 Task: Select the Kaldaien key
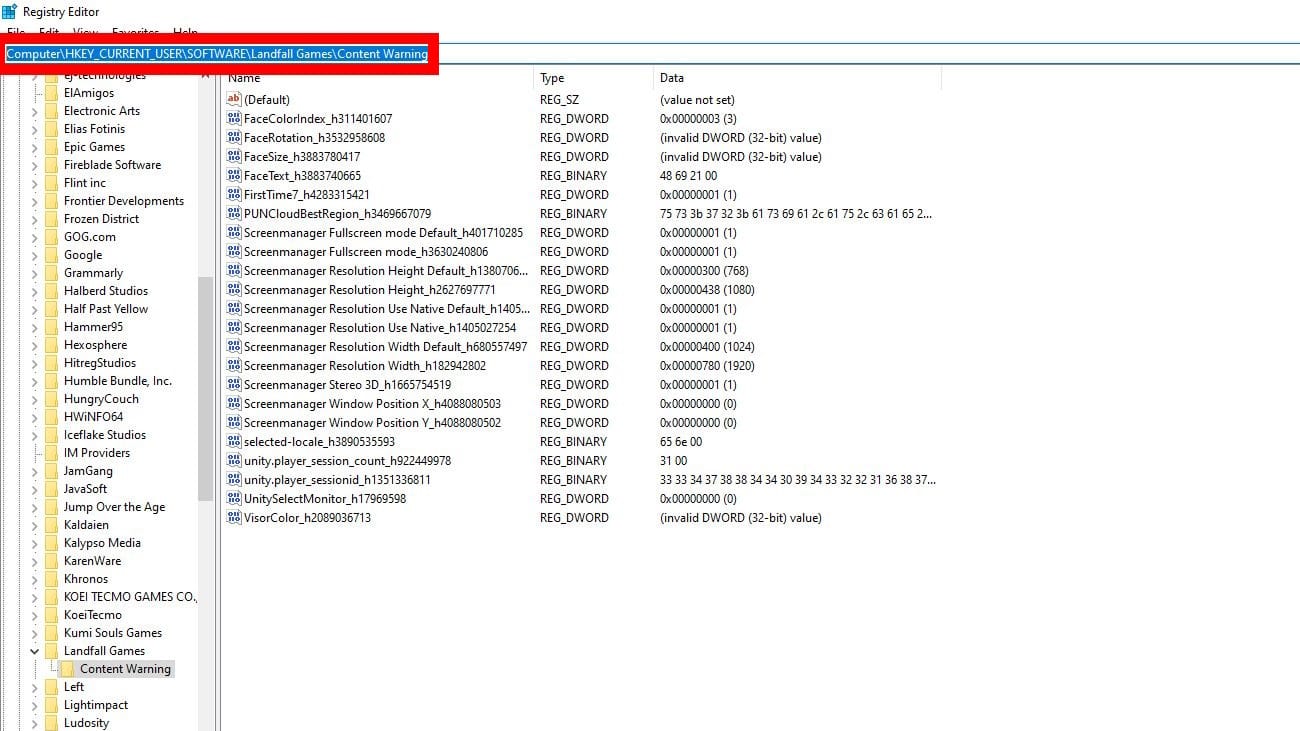86,525
